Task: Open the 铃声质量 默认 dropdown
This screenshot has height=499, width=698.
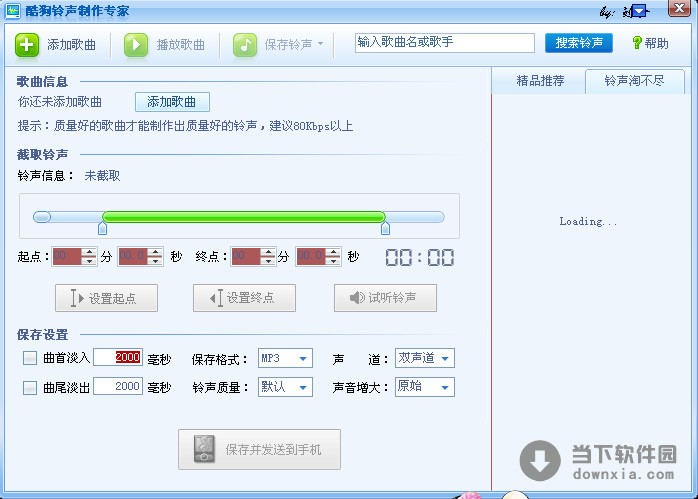Action: point(285,387)
